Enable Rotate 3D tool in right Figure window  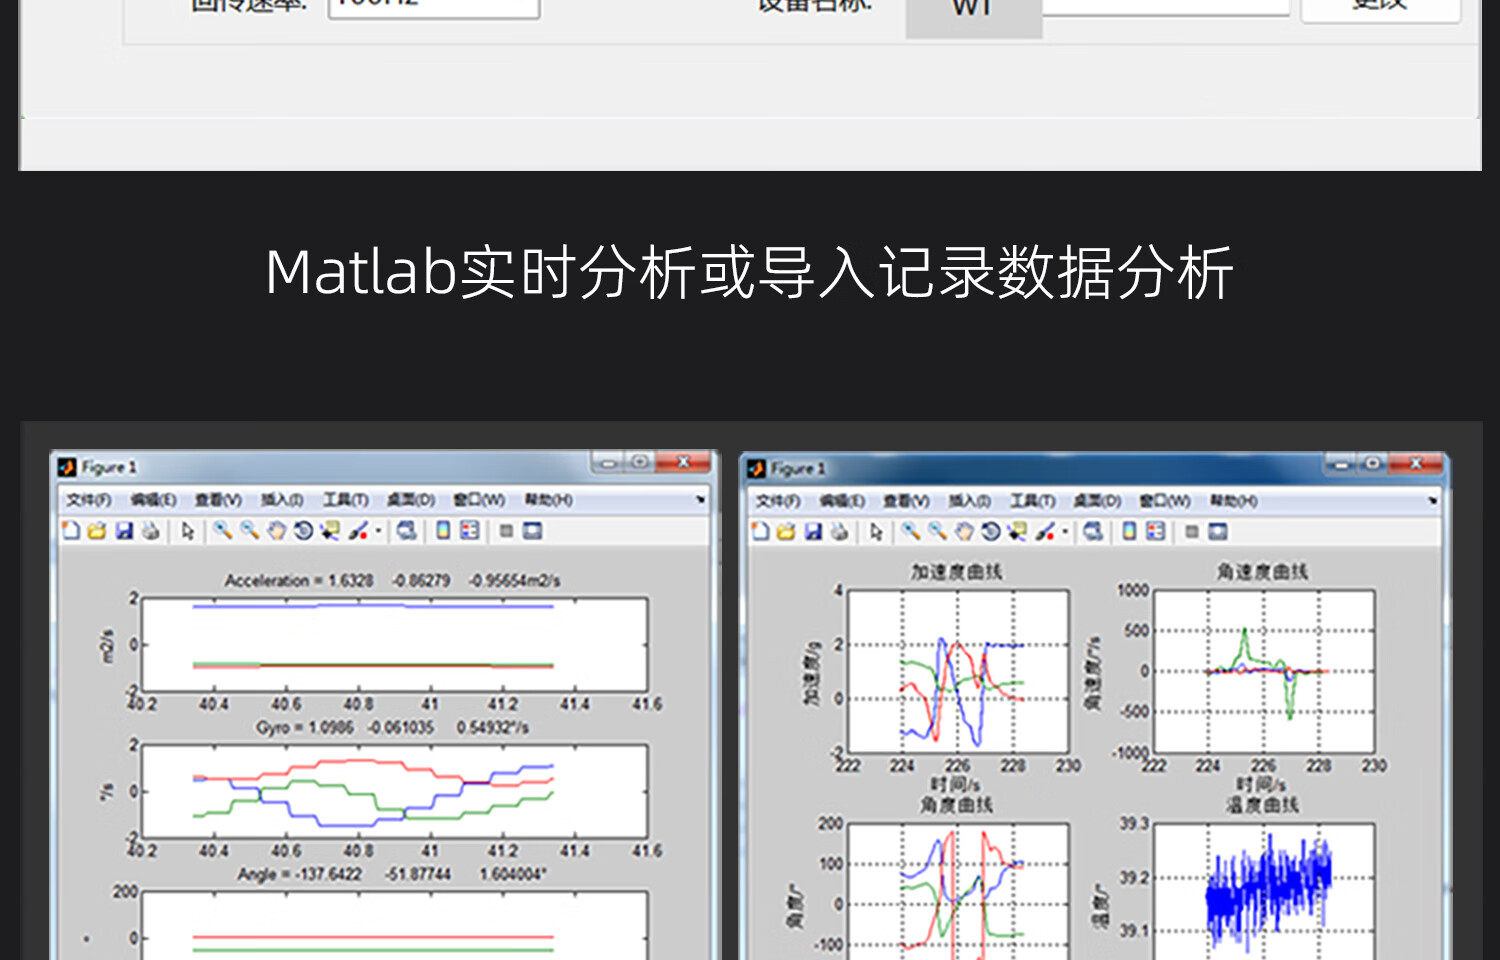click(x=990, y=532)
